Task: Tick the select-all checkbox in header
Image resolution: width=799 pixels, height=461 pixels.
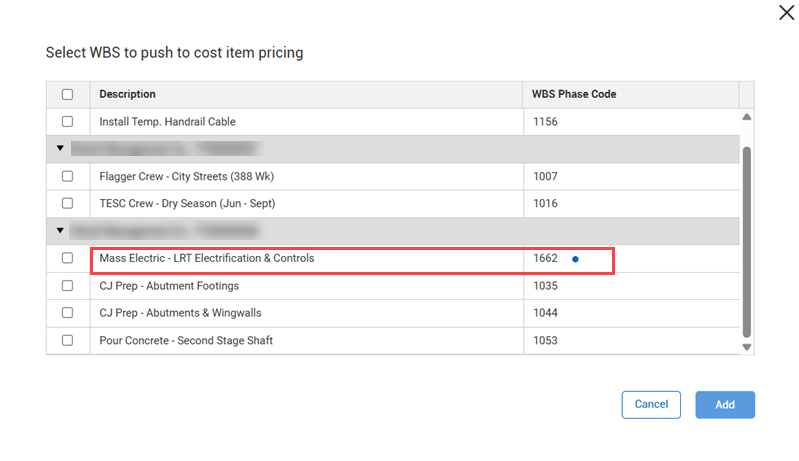Action: 68,95
